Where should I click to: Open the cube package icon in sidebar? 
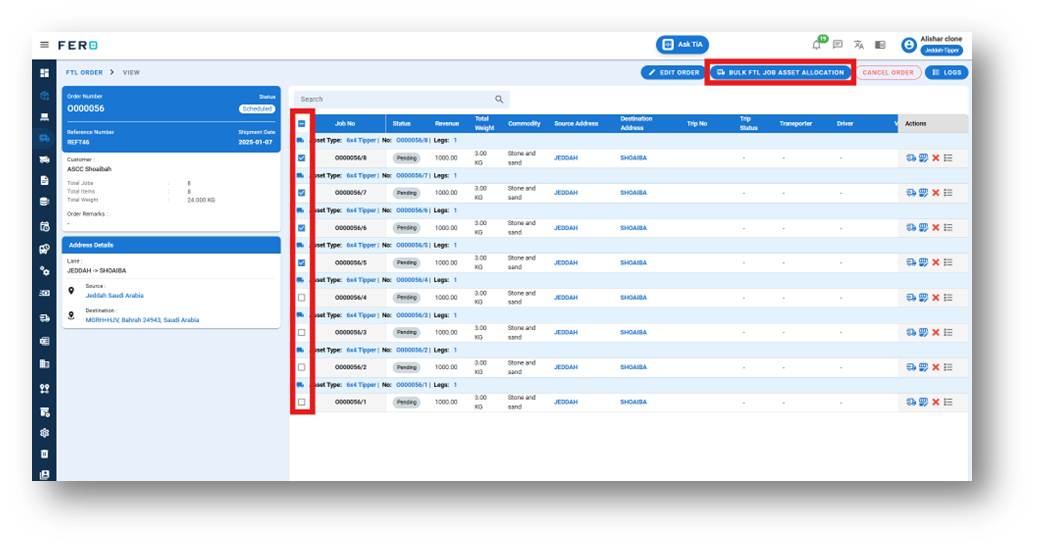click(44, 95)
